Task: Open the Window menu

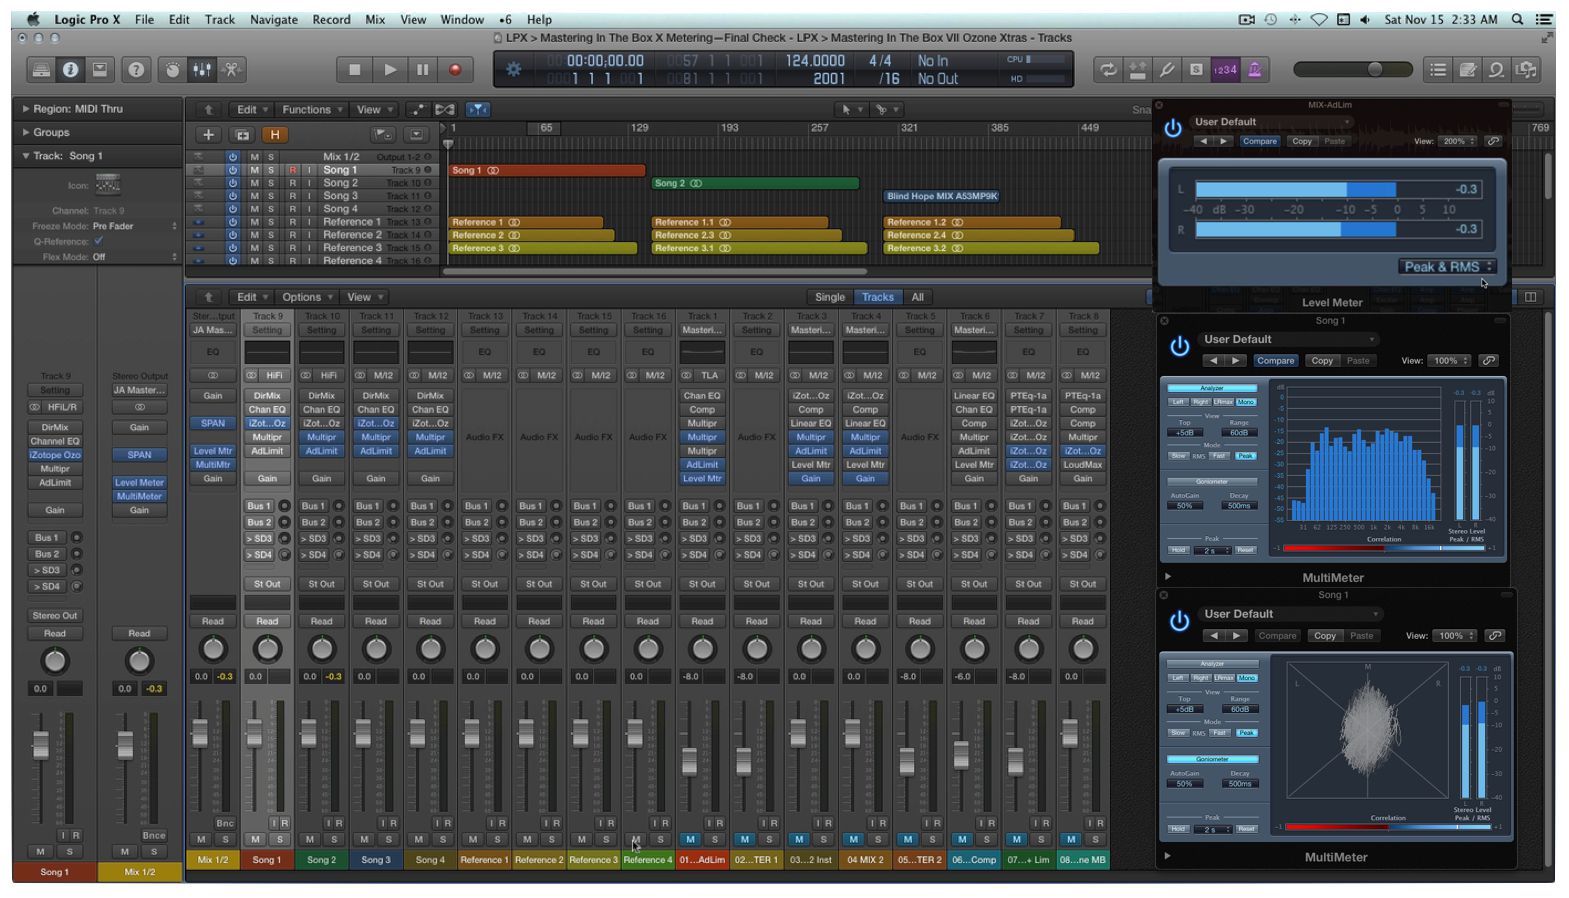Action: (462, 19)
